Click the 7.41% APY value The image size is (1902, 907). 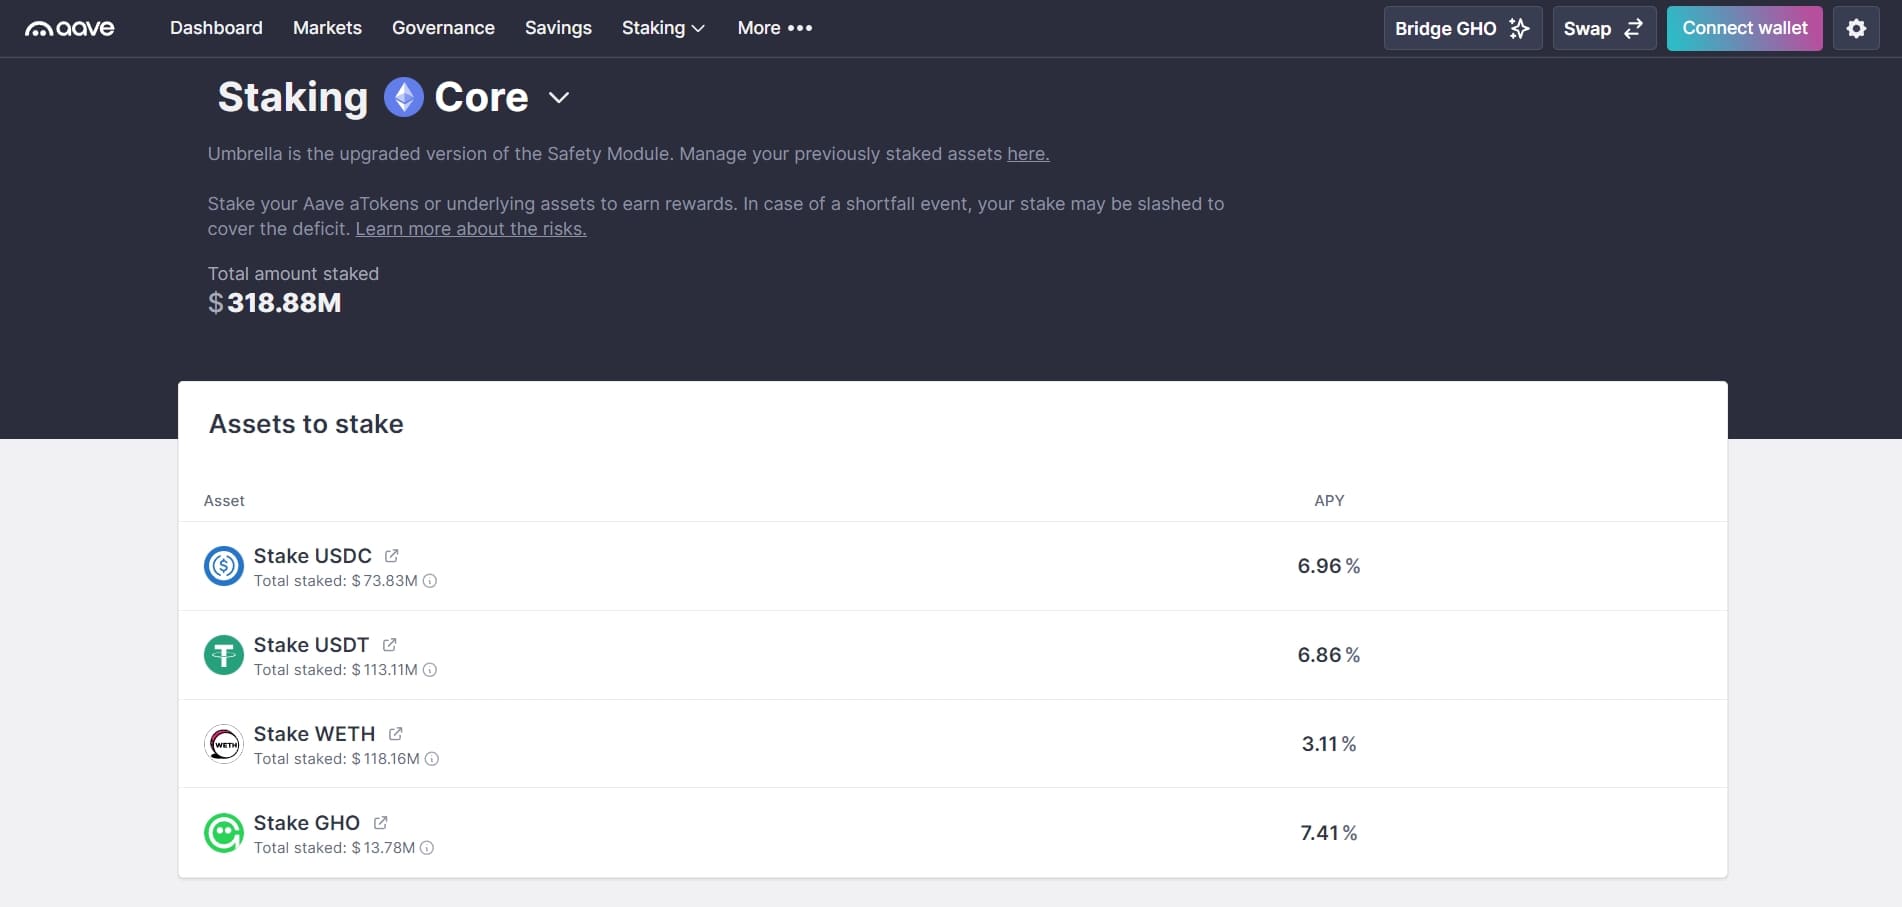coord(1329,833)
